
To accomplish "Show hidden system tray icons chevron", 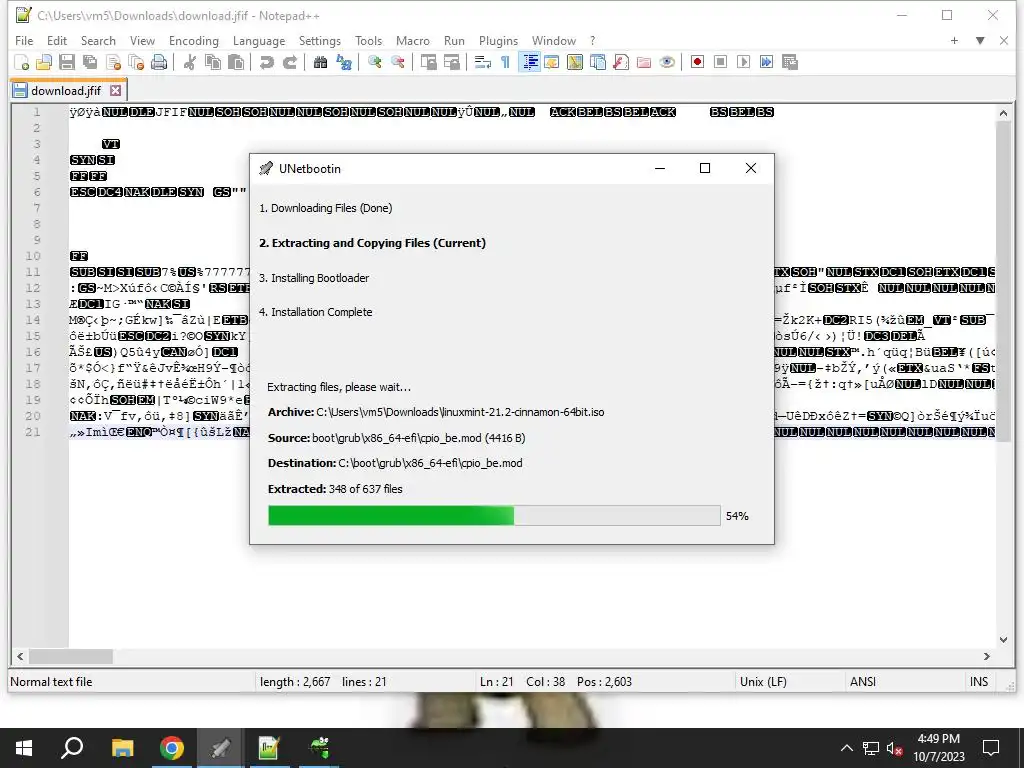I will (846, 748).
